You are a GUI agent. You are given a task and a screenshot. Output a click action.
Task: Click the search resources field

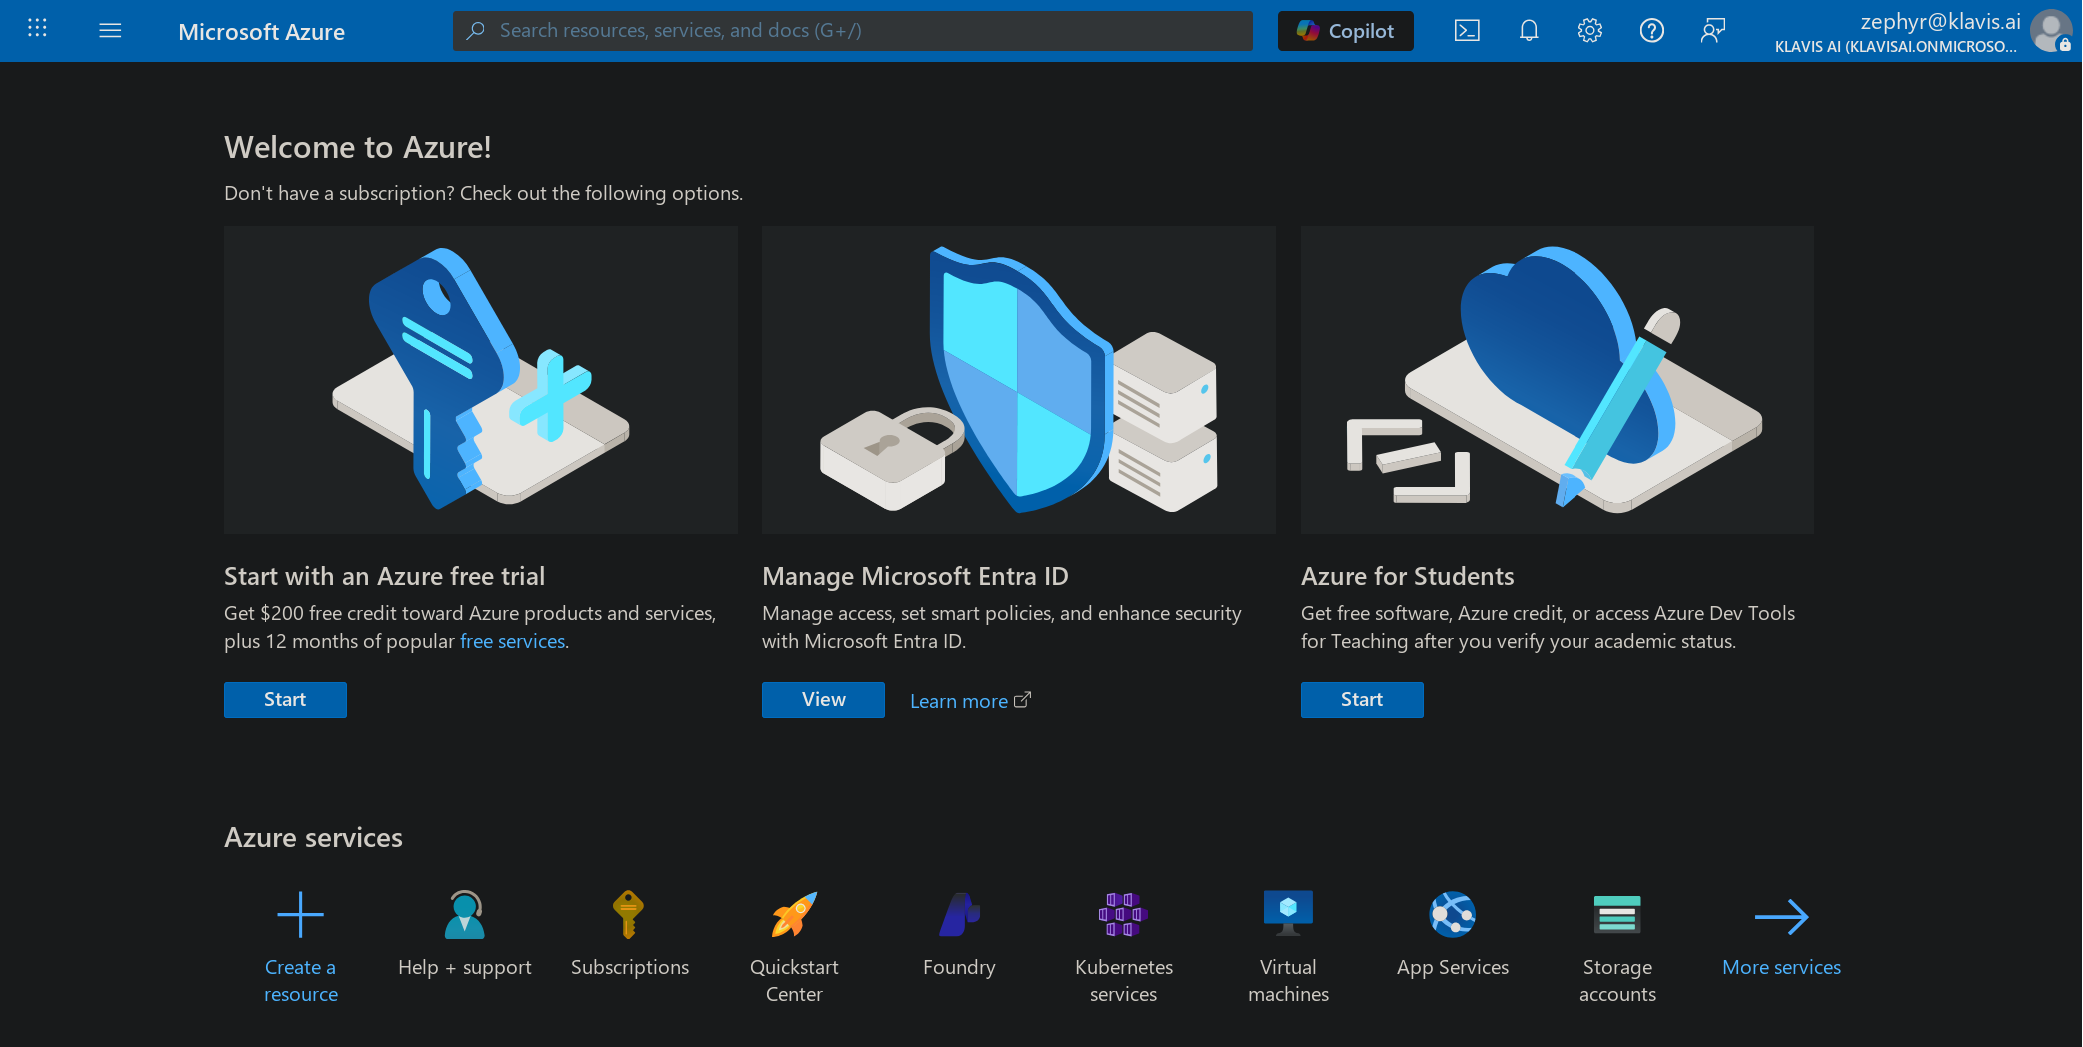point(852,30)
